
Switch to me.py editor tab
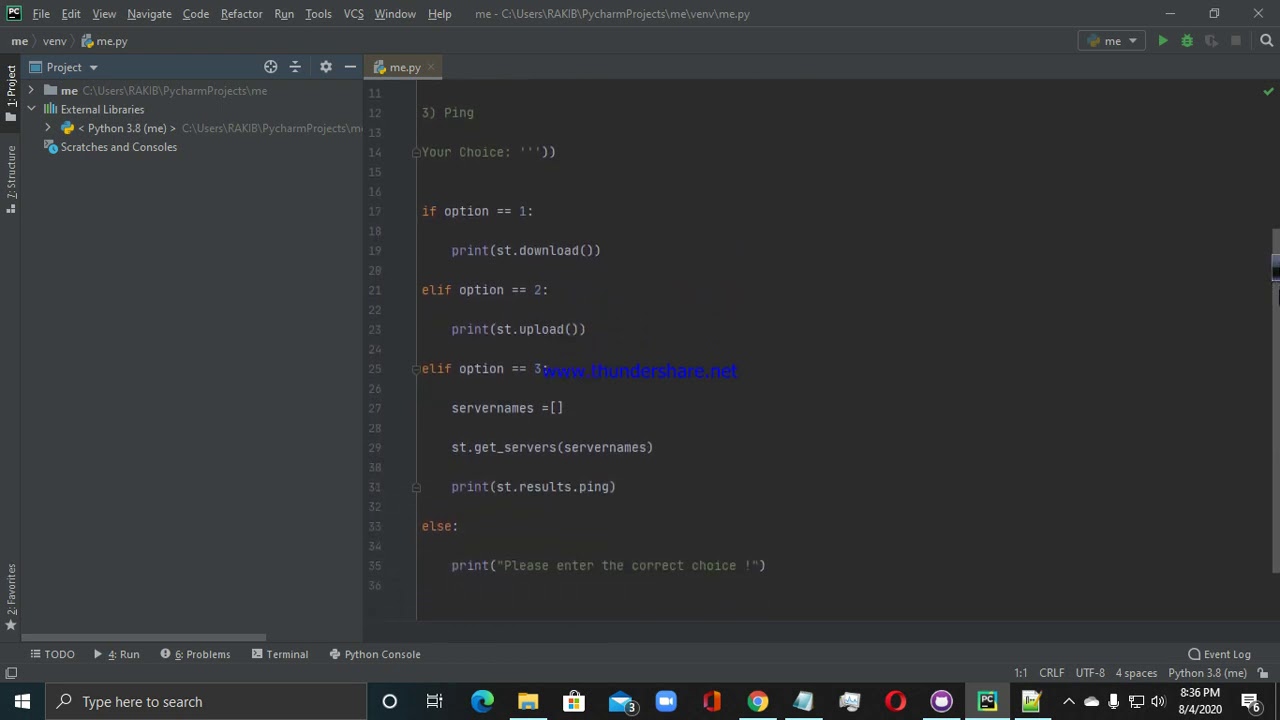(404, 68)
